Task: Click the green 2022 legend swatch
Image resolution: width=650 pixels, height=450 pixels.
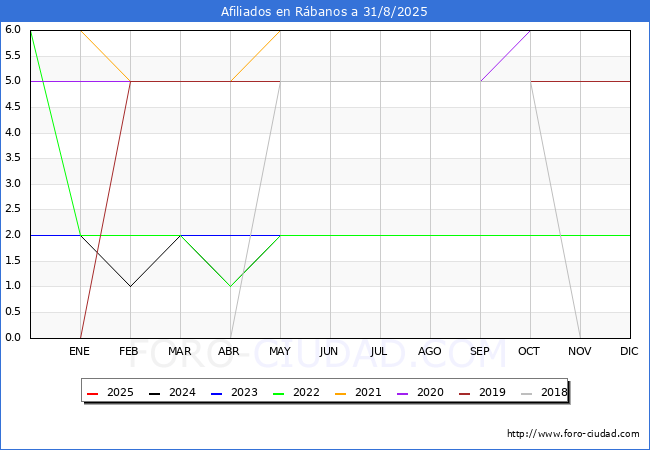Action: click(x=279, y=393)
